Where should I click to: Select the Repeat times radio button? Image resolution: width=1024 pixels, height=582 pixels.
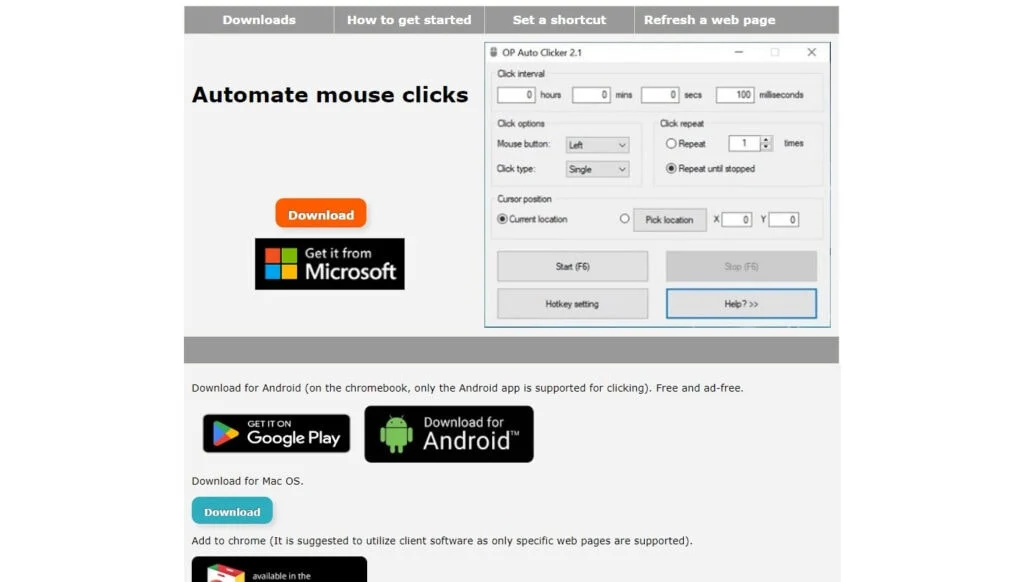point(671,143)
